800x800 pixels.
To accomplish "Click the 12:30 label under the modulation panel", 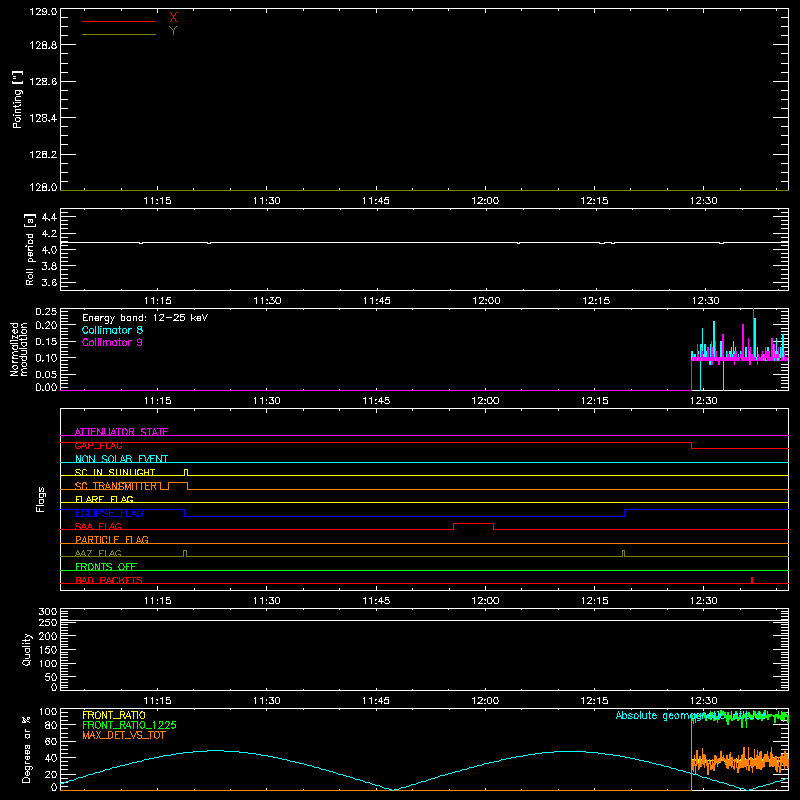I will pos(704,401).
